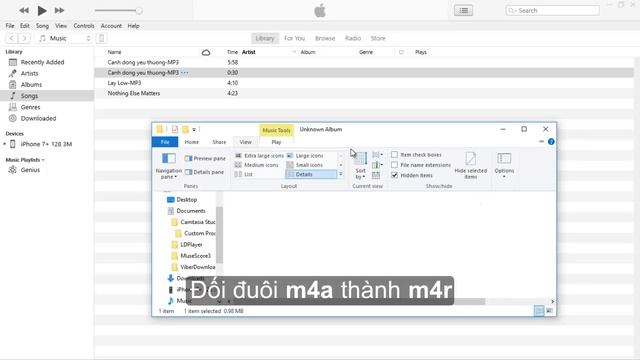Open the iTunes list view button
Image resolution: width=640 pixels, height=360 pixels.
463,11
